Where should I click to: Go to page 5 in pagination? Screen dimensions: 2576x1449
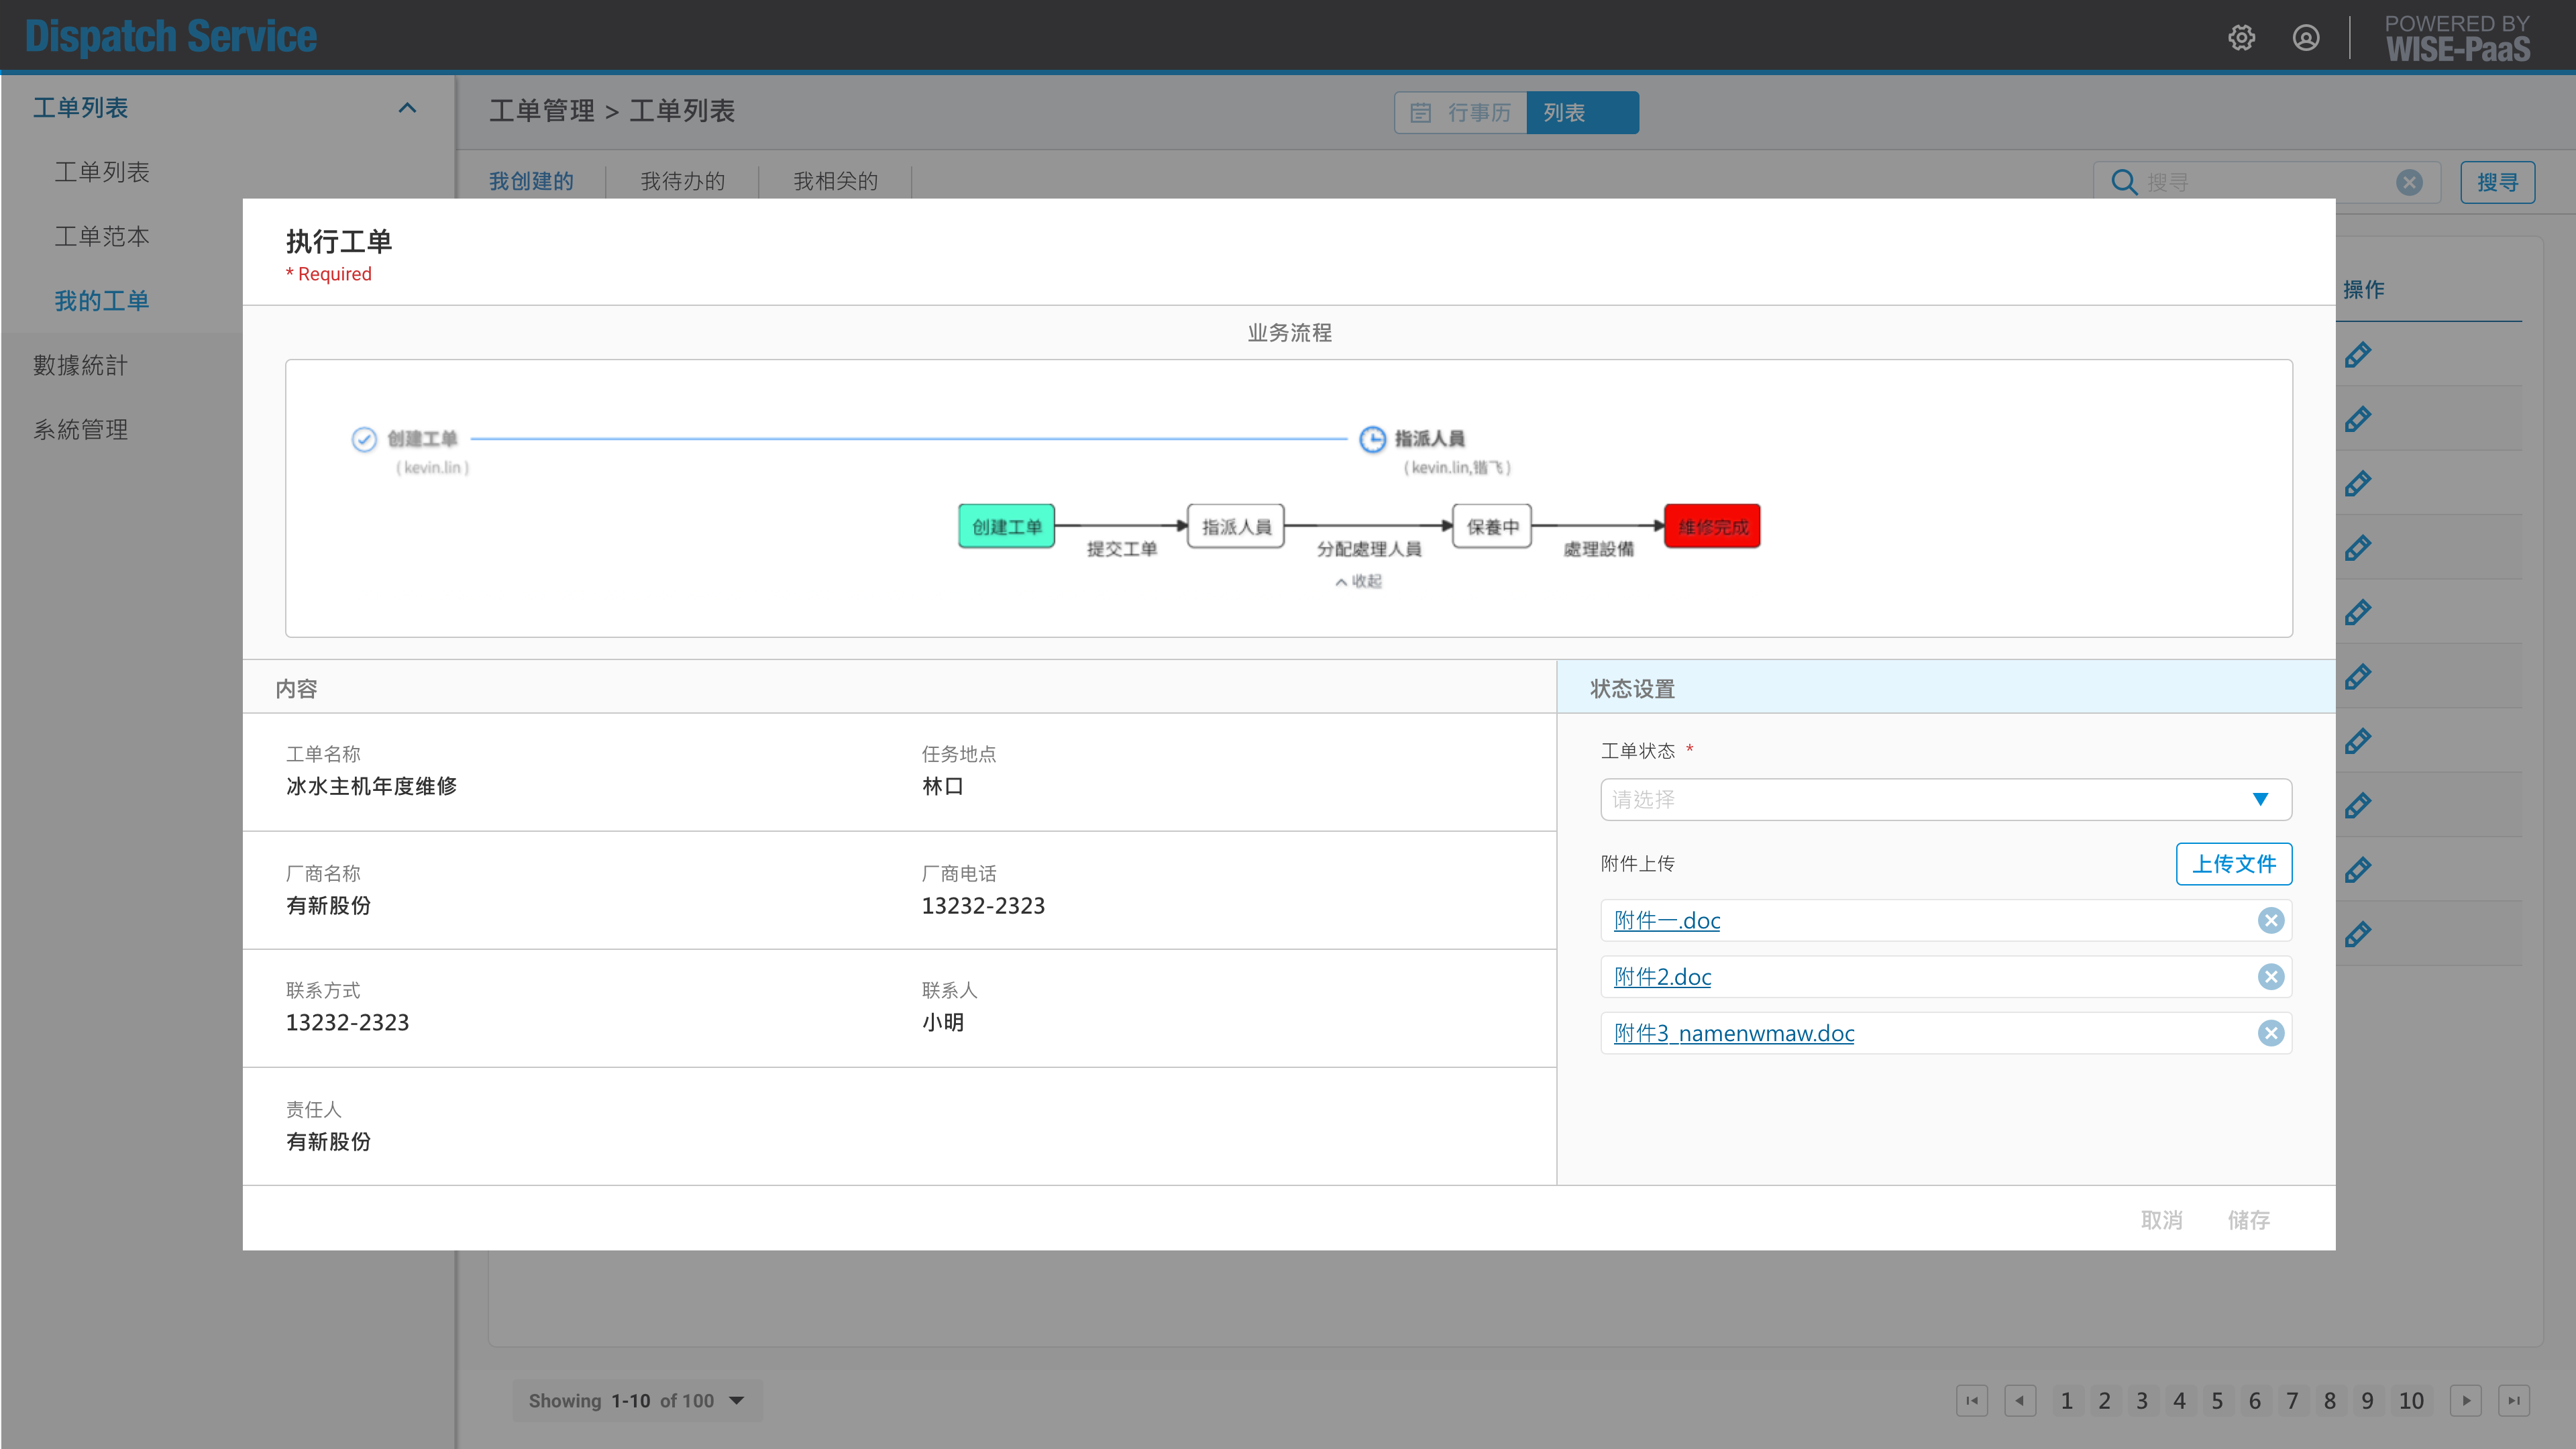2216,1400
